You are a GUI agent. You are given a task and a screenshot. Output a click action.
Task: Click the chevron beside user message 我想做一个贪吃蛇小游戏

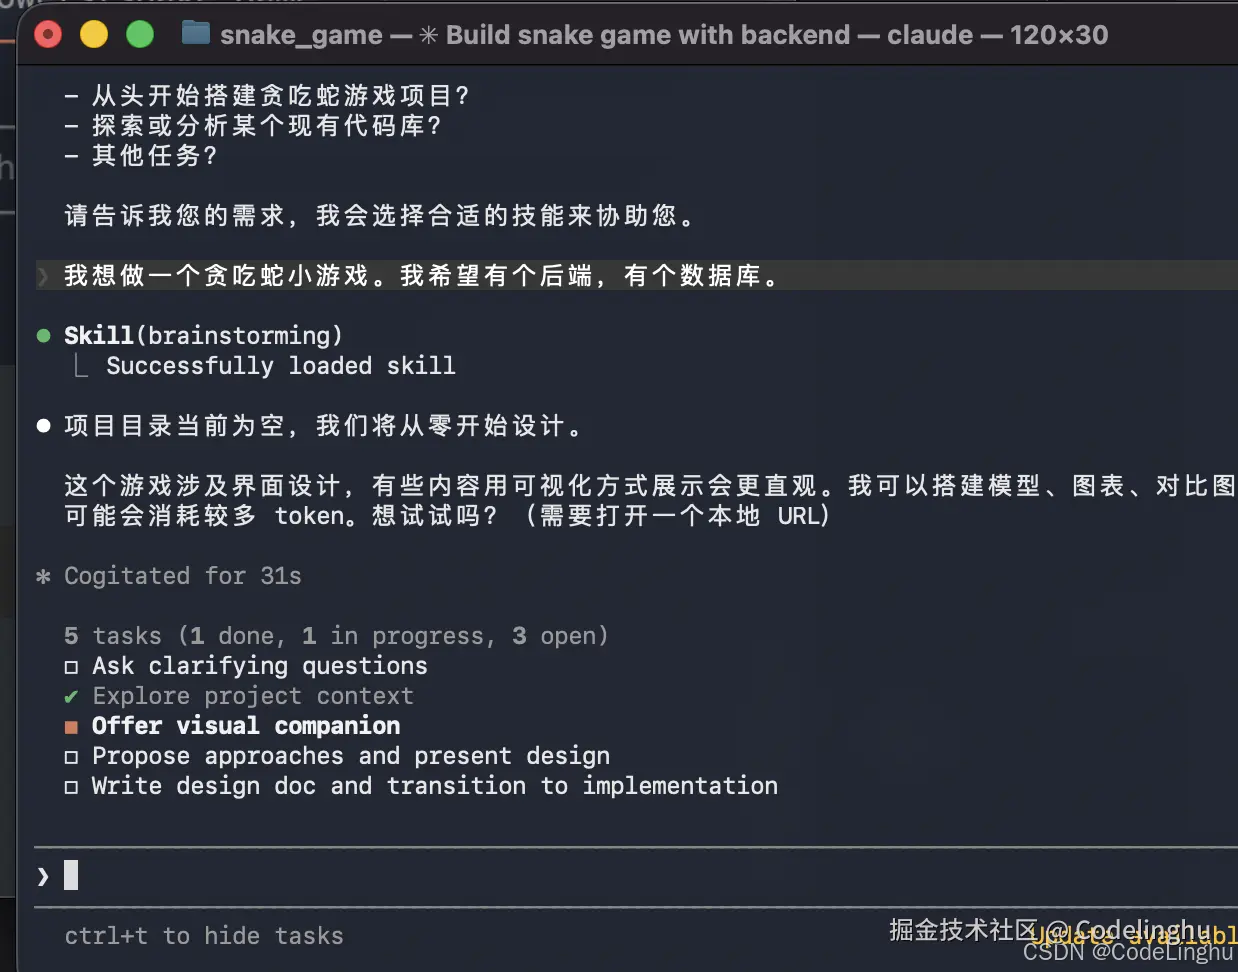coord(43,276)
